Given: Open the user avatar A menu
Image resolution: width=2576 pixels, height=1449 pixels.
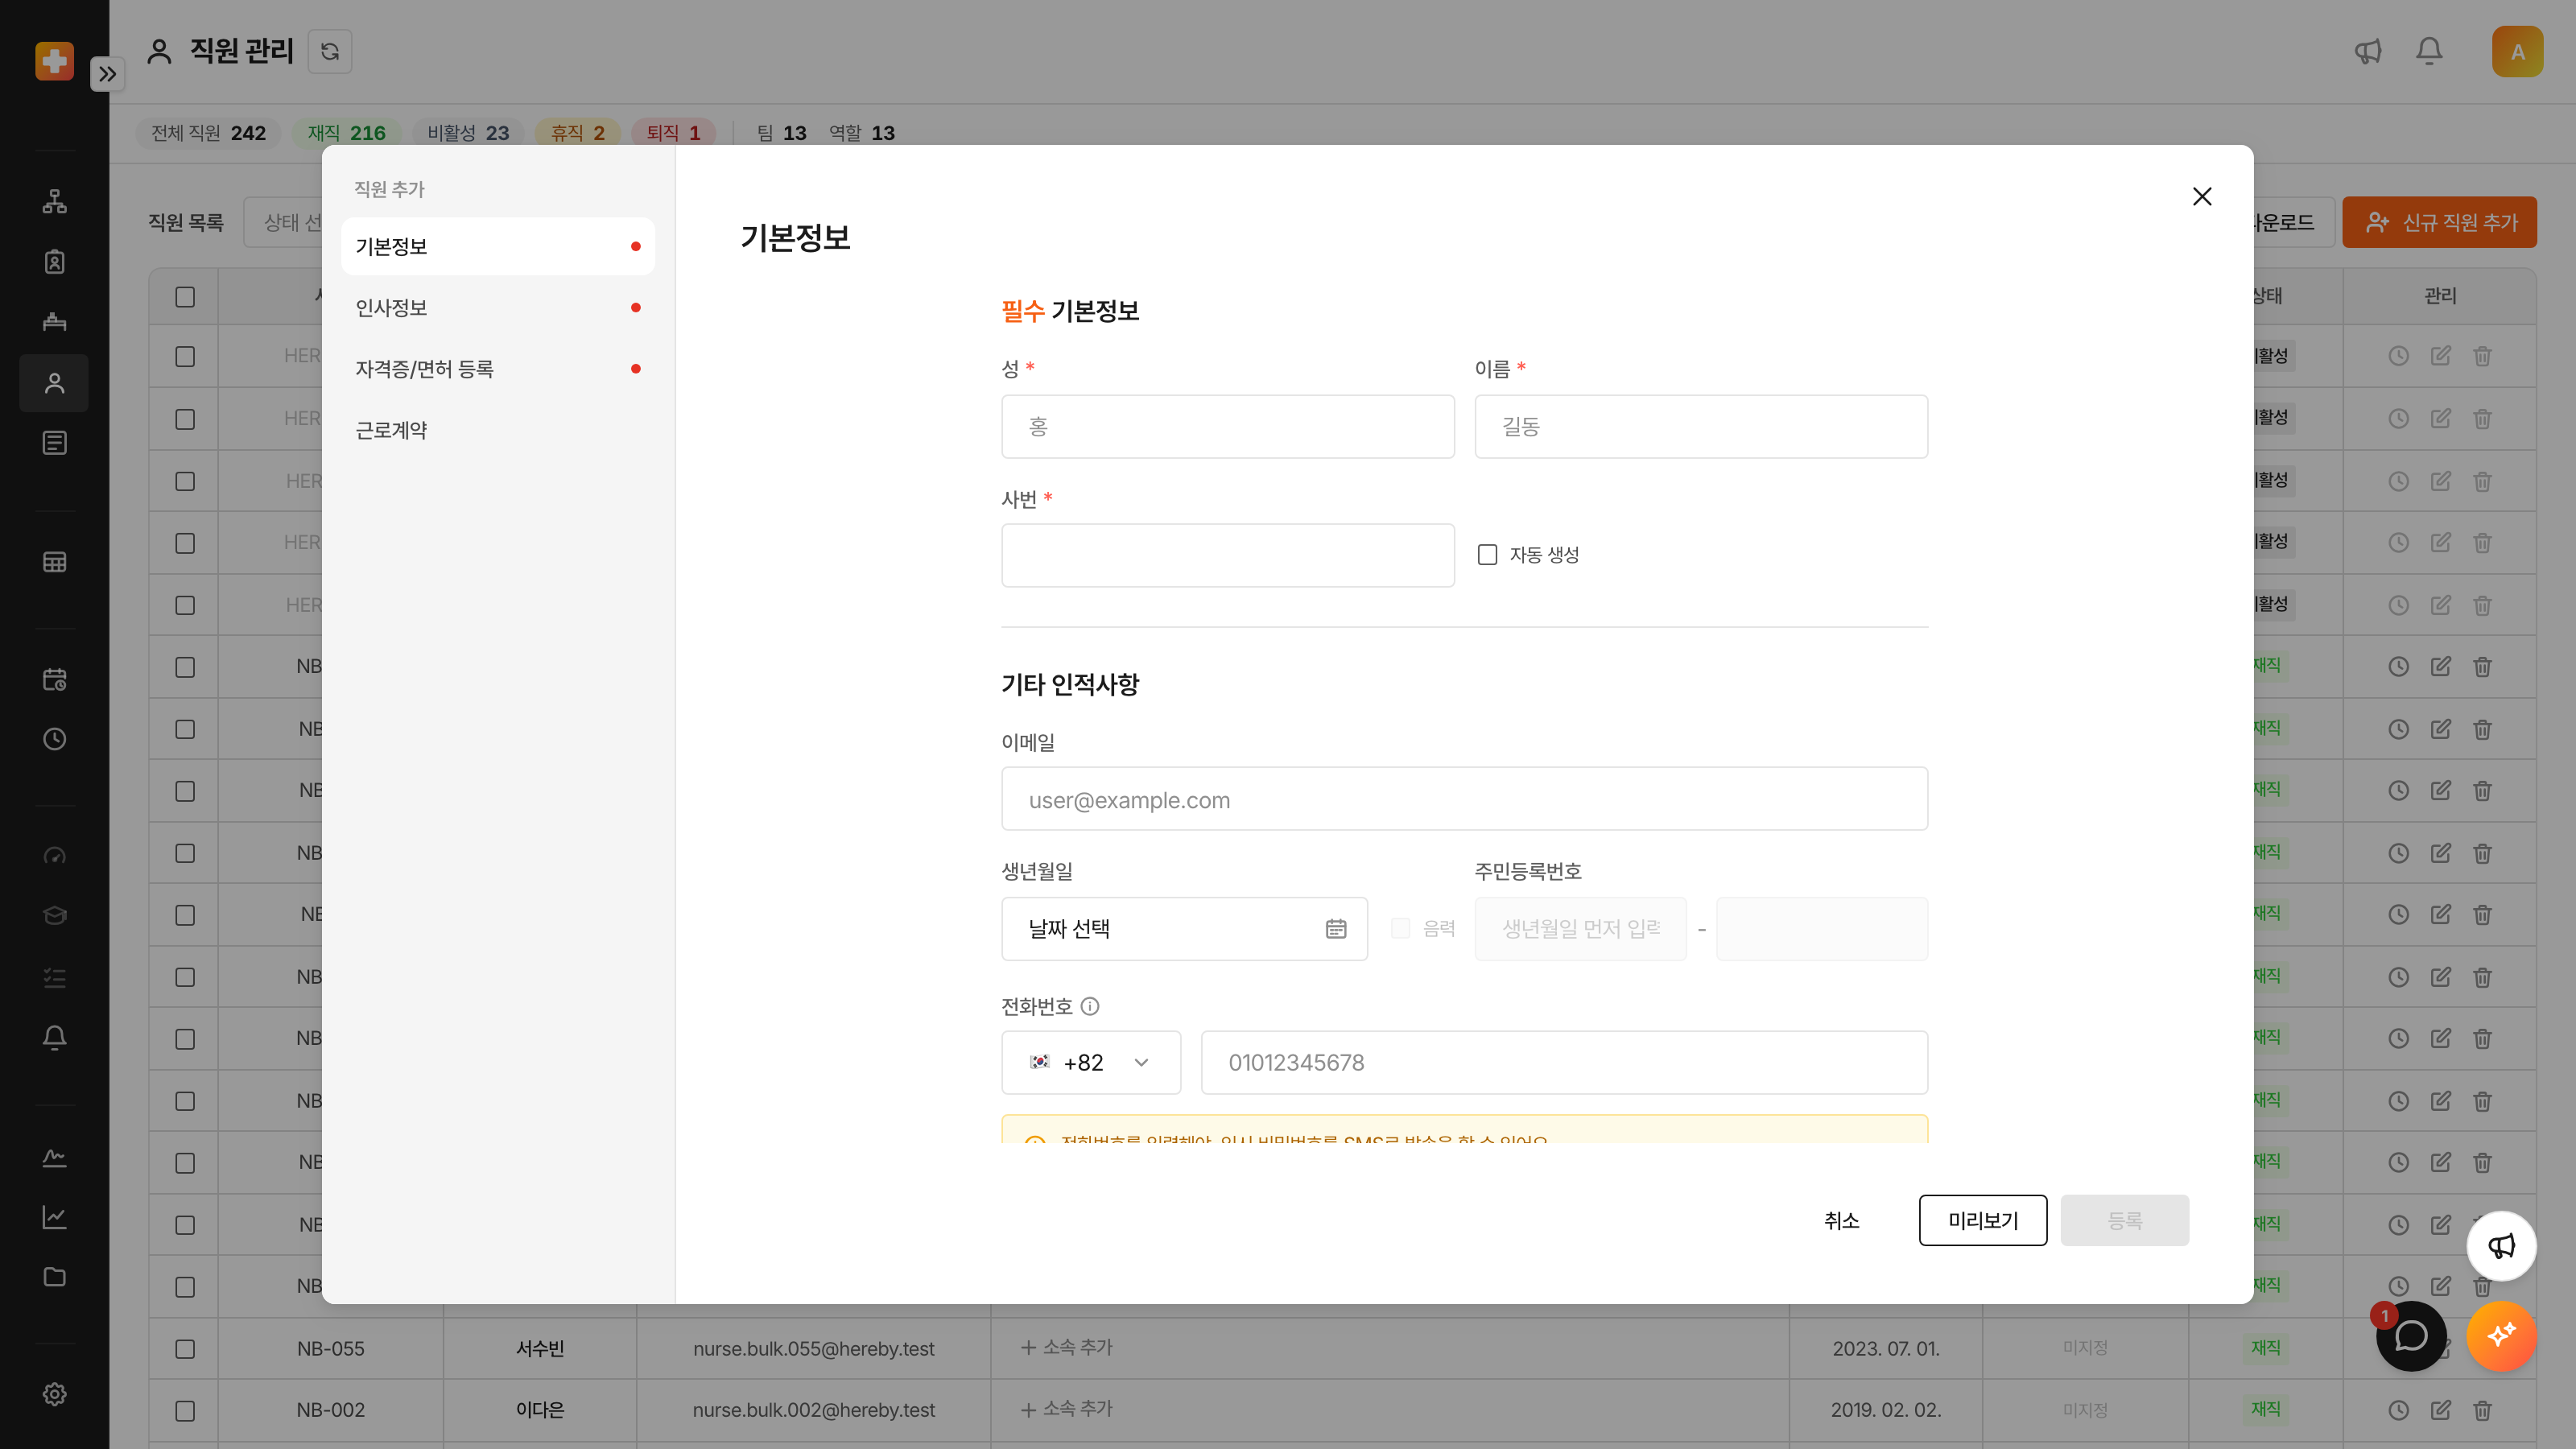Looking at the screenshot, I should (x=2517, y=52).
